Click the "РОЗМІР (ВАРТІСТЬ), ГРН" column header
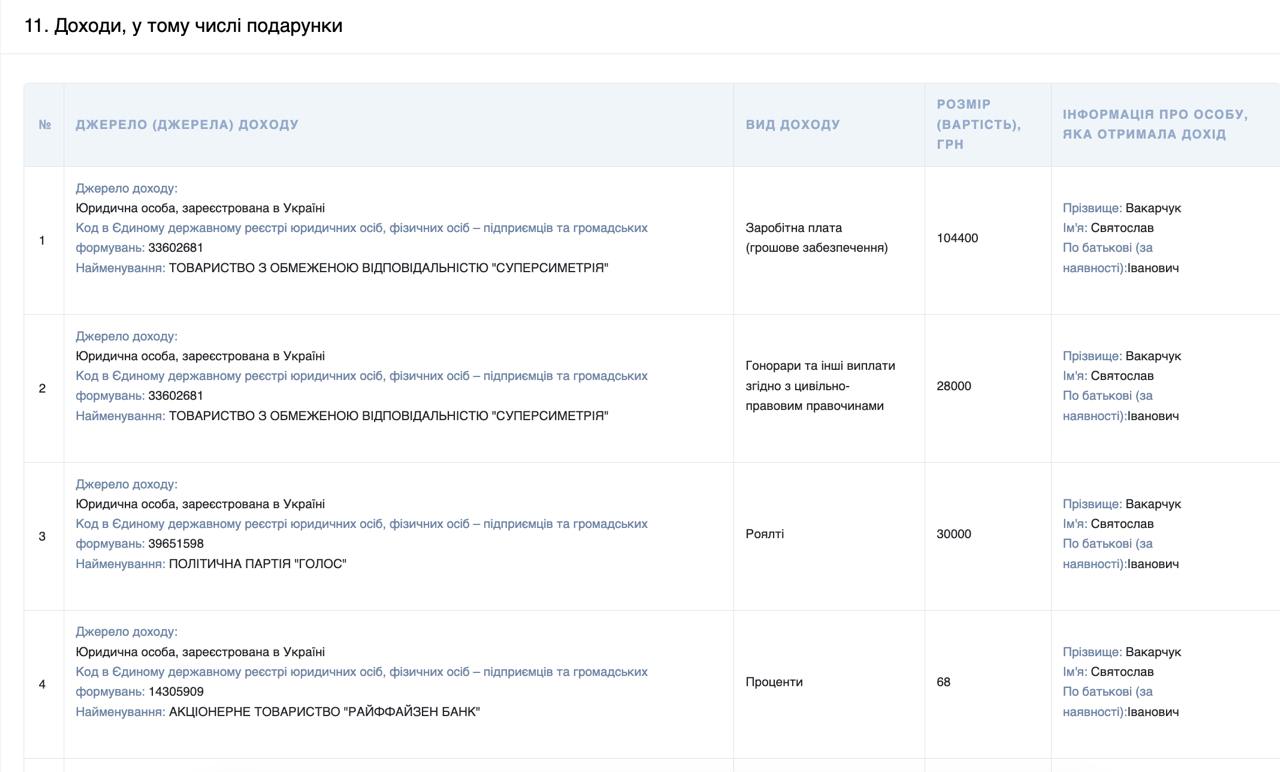 tap(976, 124)
